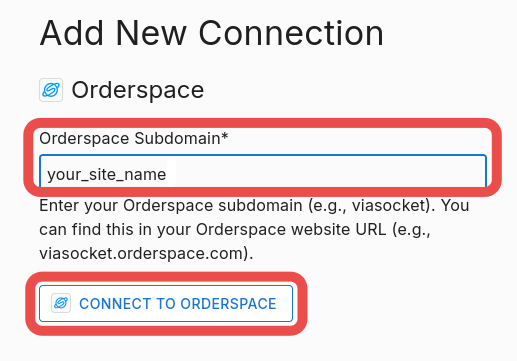Click the Orderspace logo beside the app name

(51, 90)
